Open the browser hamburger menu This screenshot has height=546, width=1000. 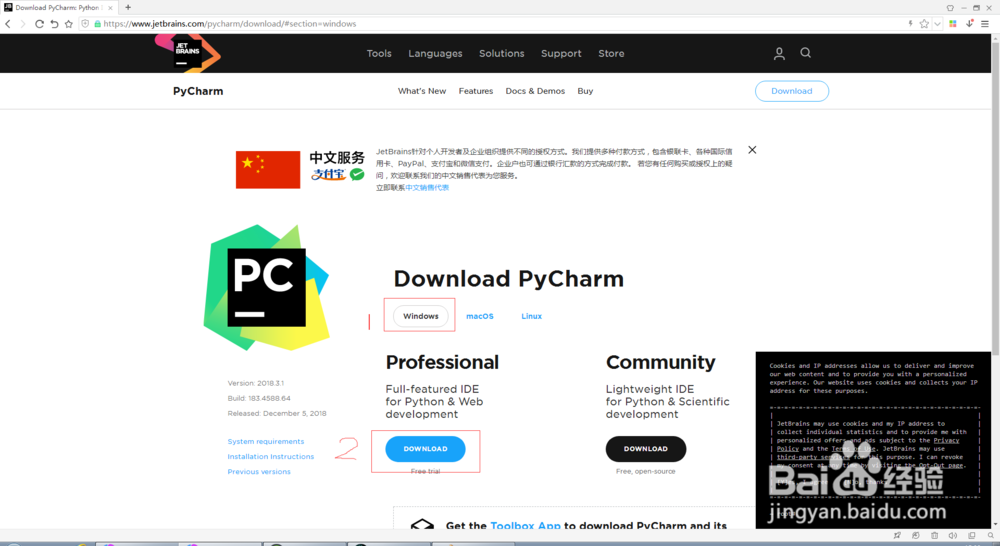tap(985, 24)
